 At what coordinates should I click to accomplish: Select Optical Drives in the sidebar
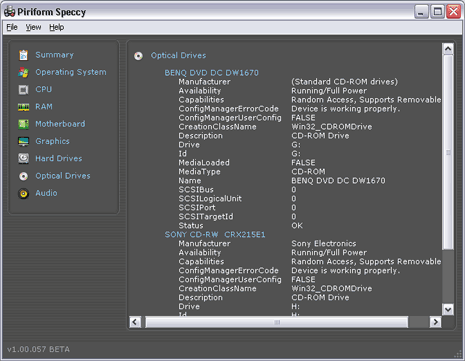63,176
